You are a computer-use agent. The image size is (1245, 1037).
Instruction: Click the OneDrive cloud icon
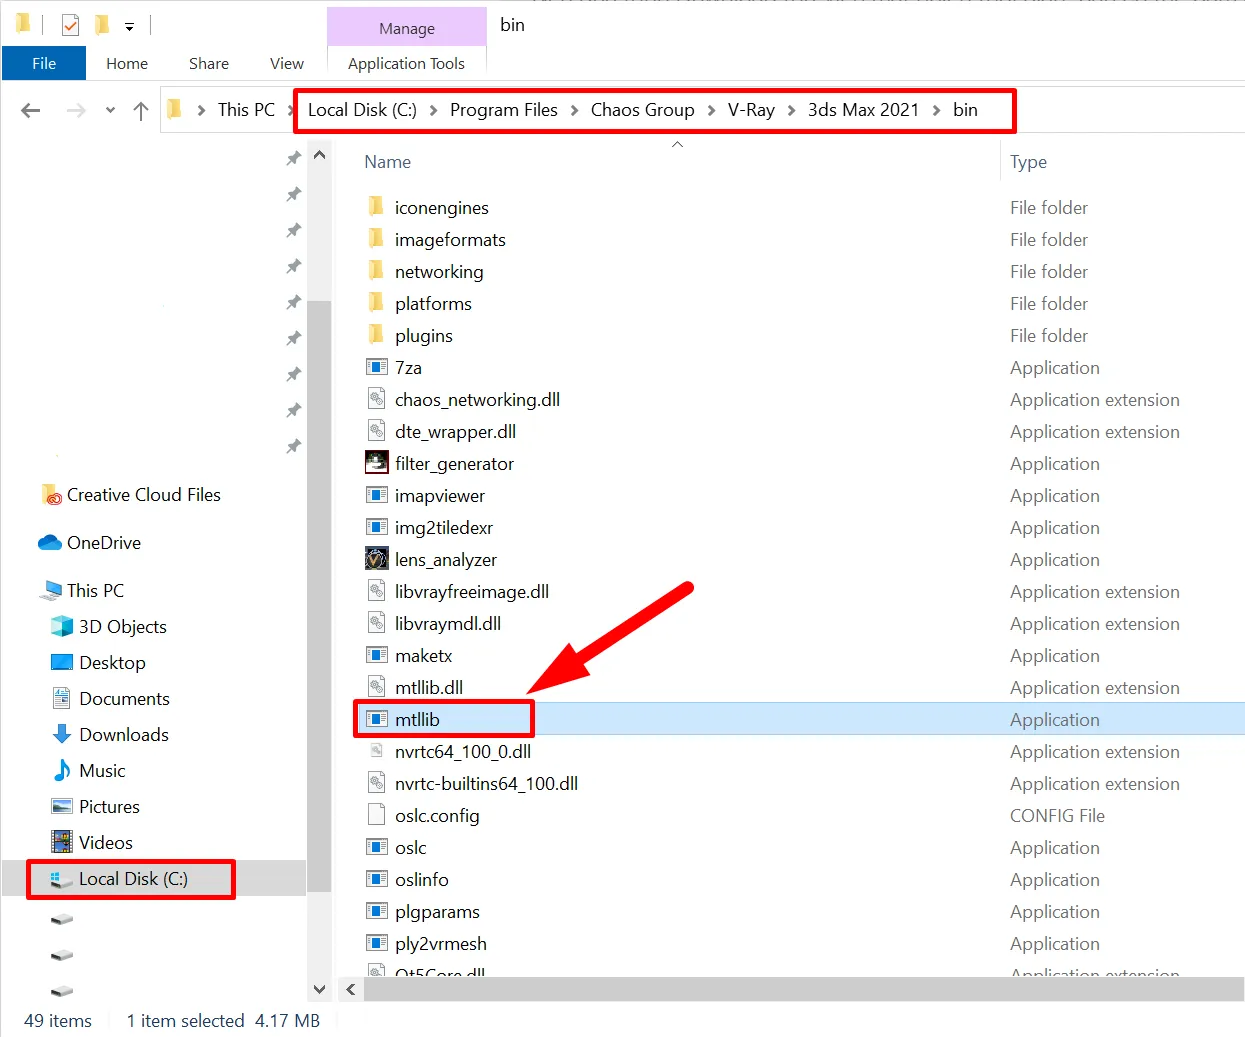click(50, 543)
